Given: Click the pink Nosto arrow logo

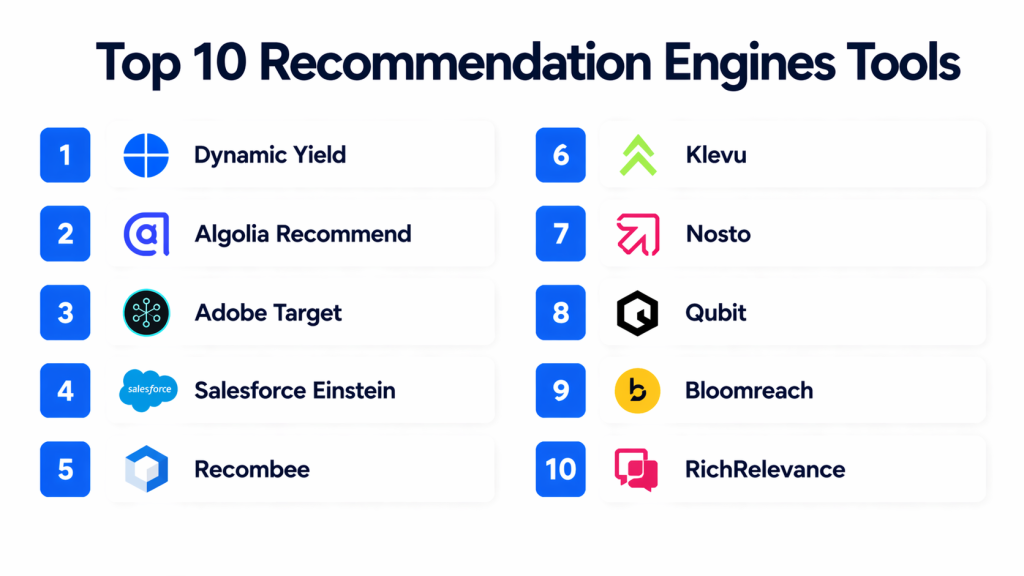Looking at the screenshot, I should (637, 234).
